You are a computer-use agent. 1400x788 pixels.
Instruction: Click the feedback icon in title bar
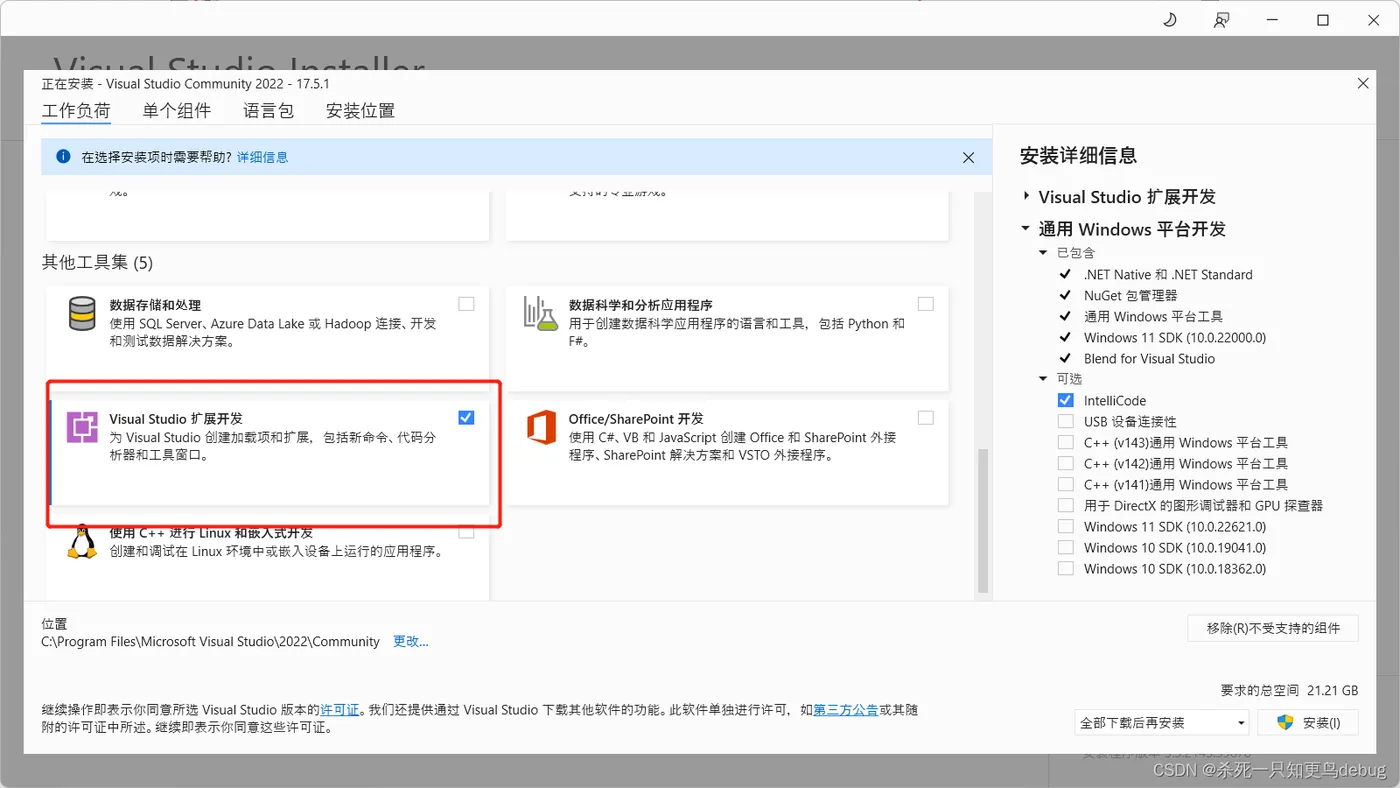click(1221, 20)
